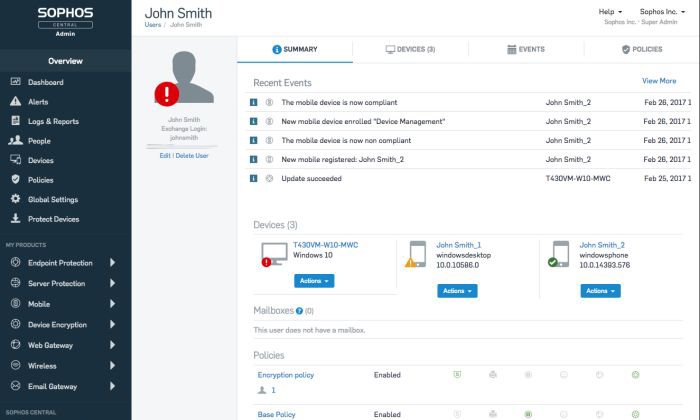Expand the Mobile menu arrow
700x420 pixels.
(112, 304)
